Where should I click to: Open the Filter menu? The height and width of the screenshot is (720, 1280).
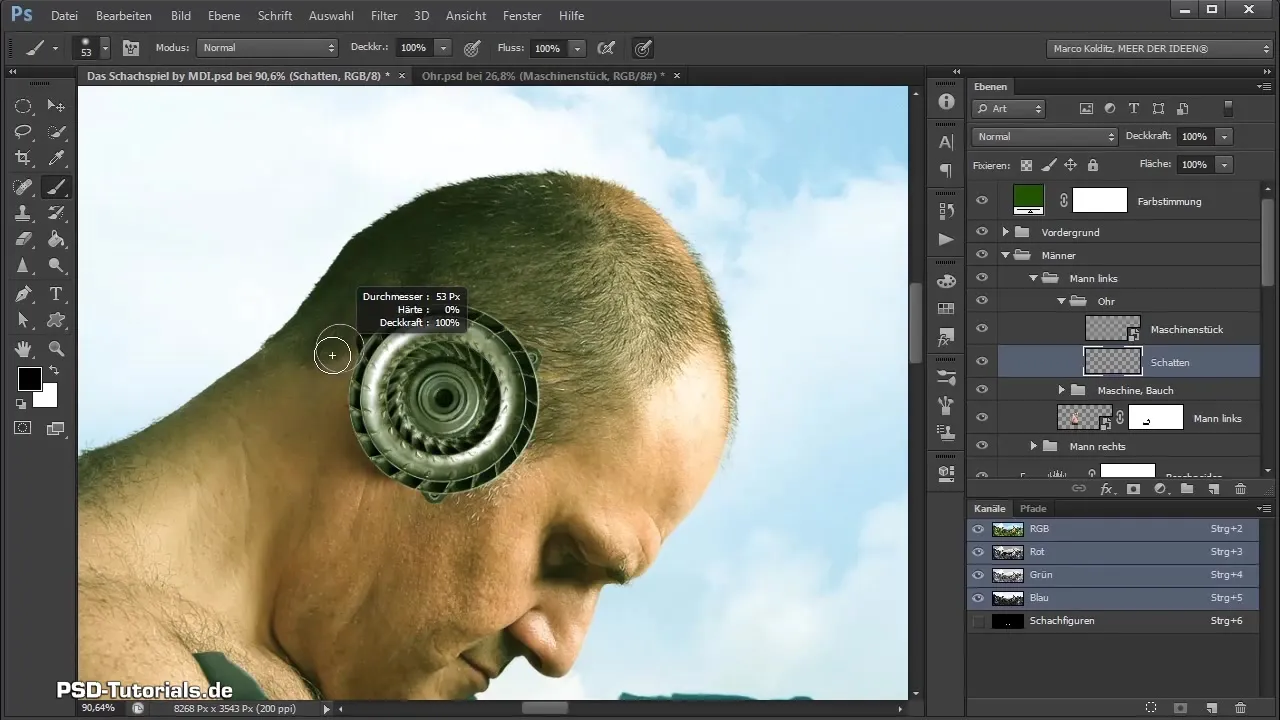point(384,16)
